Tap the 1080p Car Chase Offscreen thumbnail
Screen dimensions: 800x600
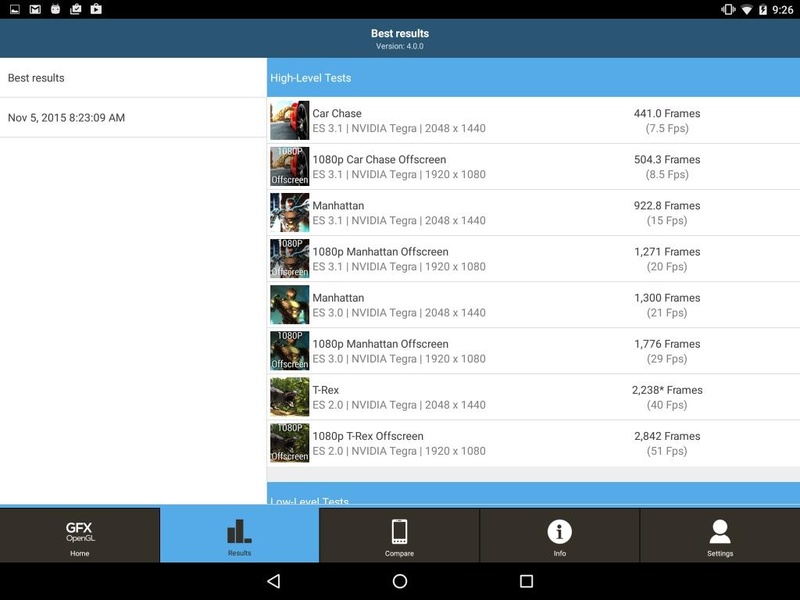click(289, 166)
